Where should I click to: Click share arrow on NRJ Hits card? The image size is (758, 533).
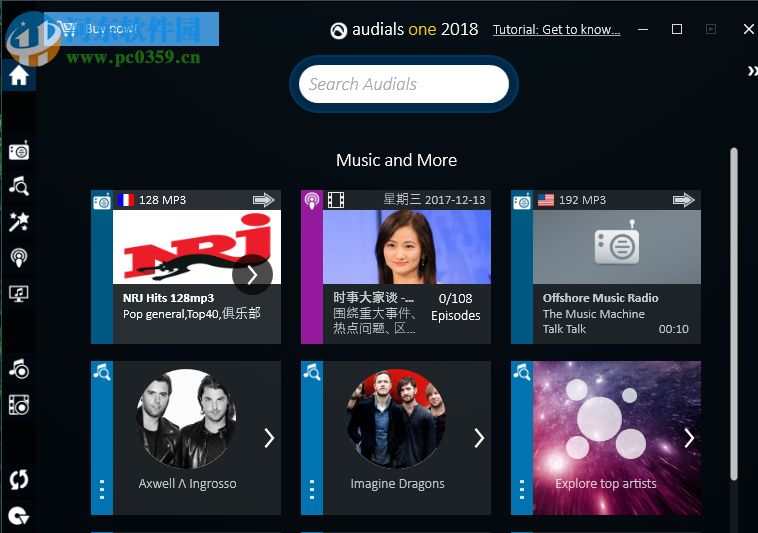[x=263, y=200]
